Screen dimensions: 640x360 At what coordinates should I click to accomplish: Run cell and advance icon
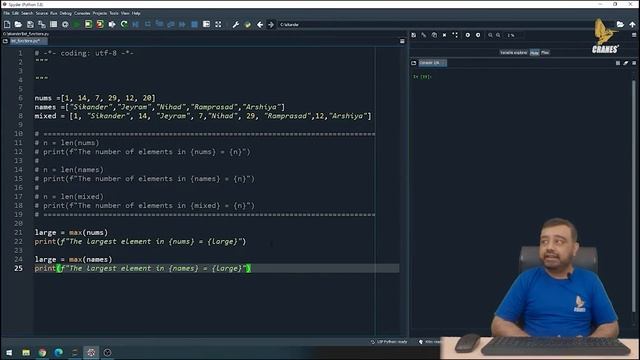coord(100,24)
